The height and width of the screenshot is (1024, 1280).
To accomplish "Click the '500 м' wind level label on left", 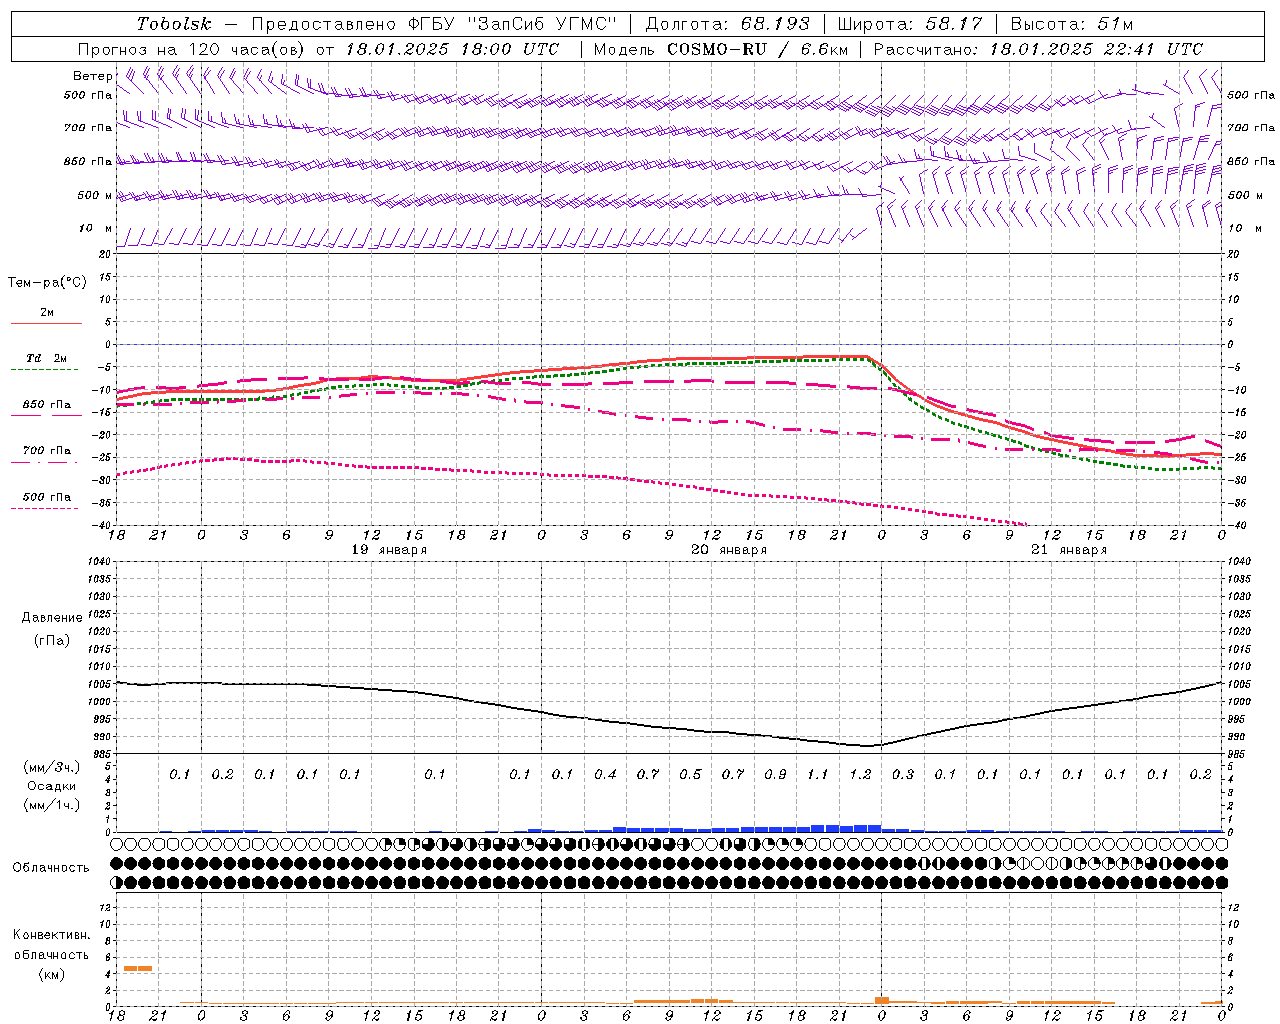I will [95, 195].
